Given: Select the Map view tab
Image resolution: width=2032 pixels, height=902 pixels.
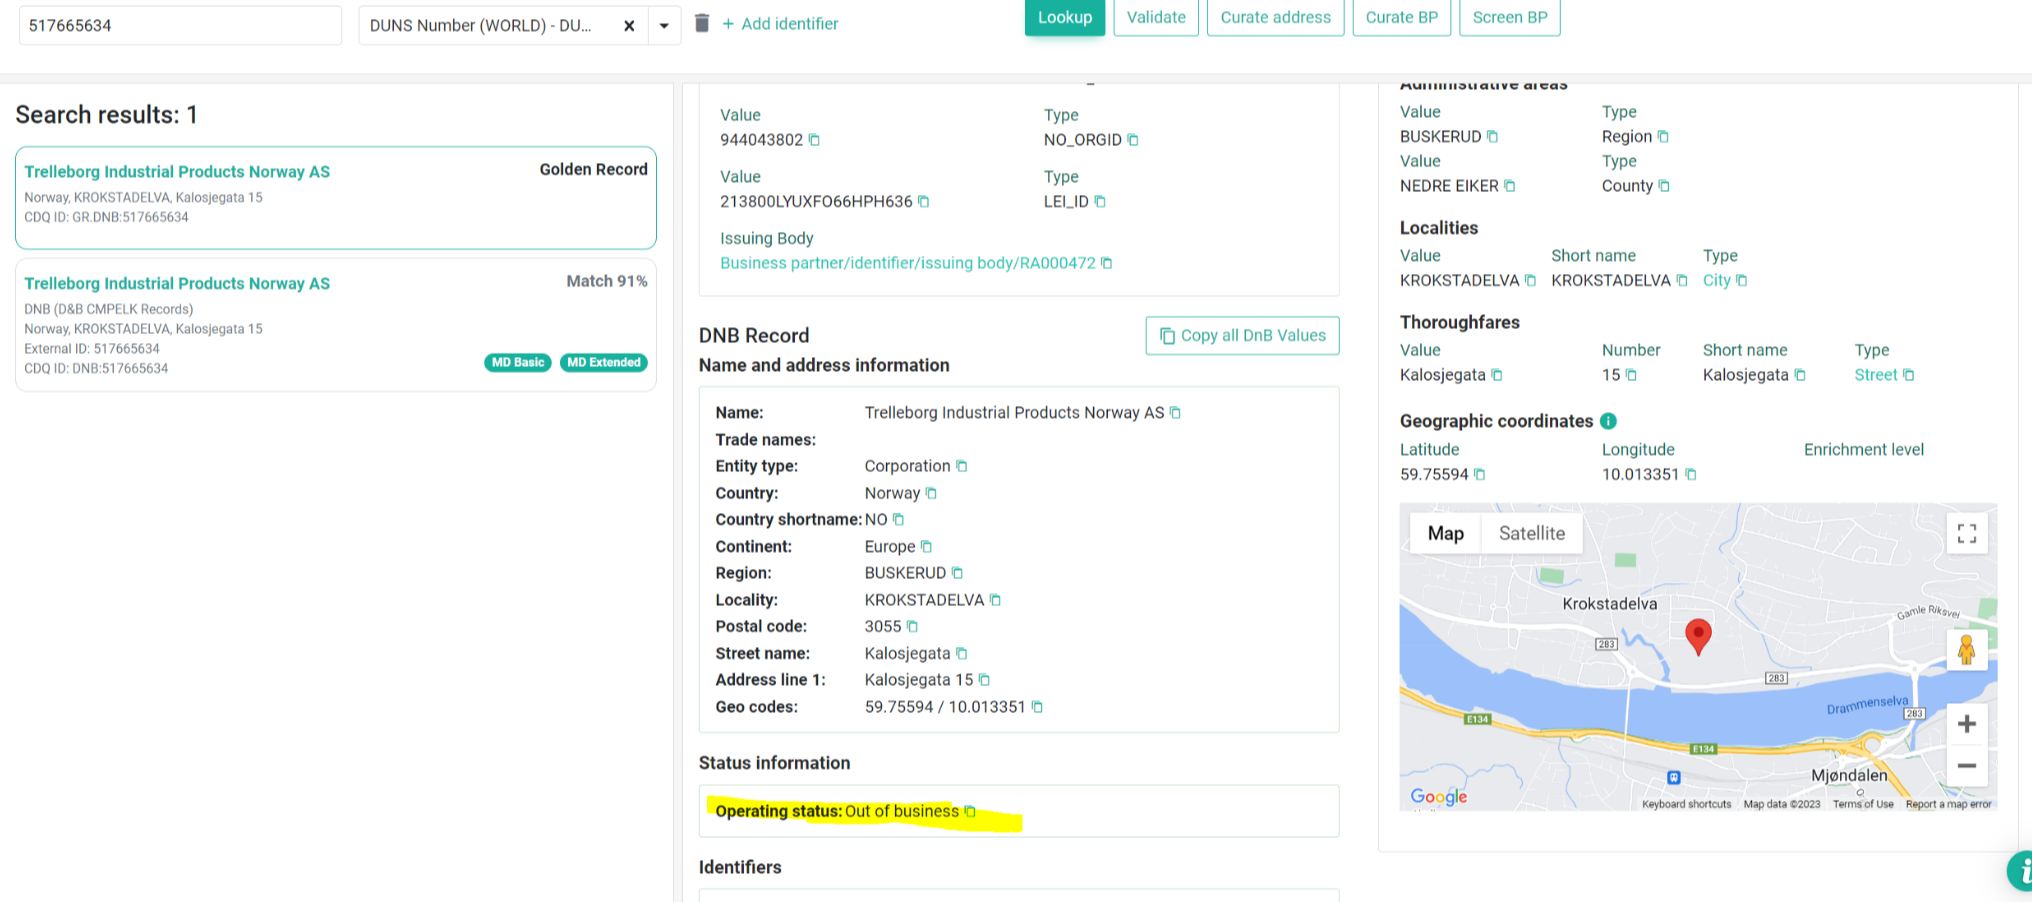Looking at the screenshot, I should (x=1445, y=534).
